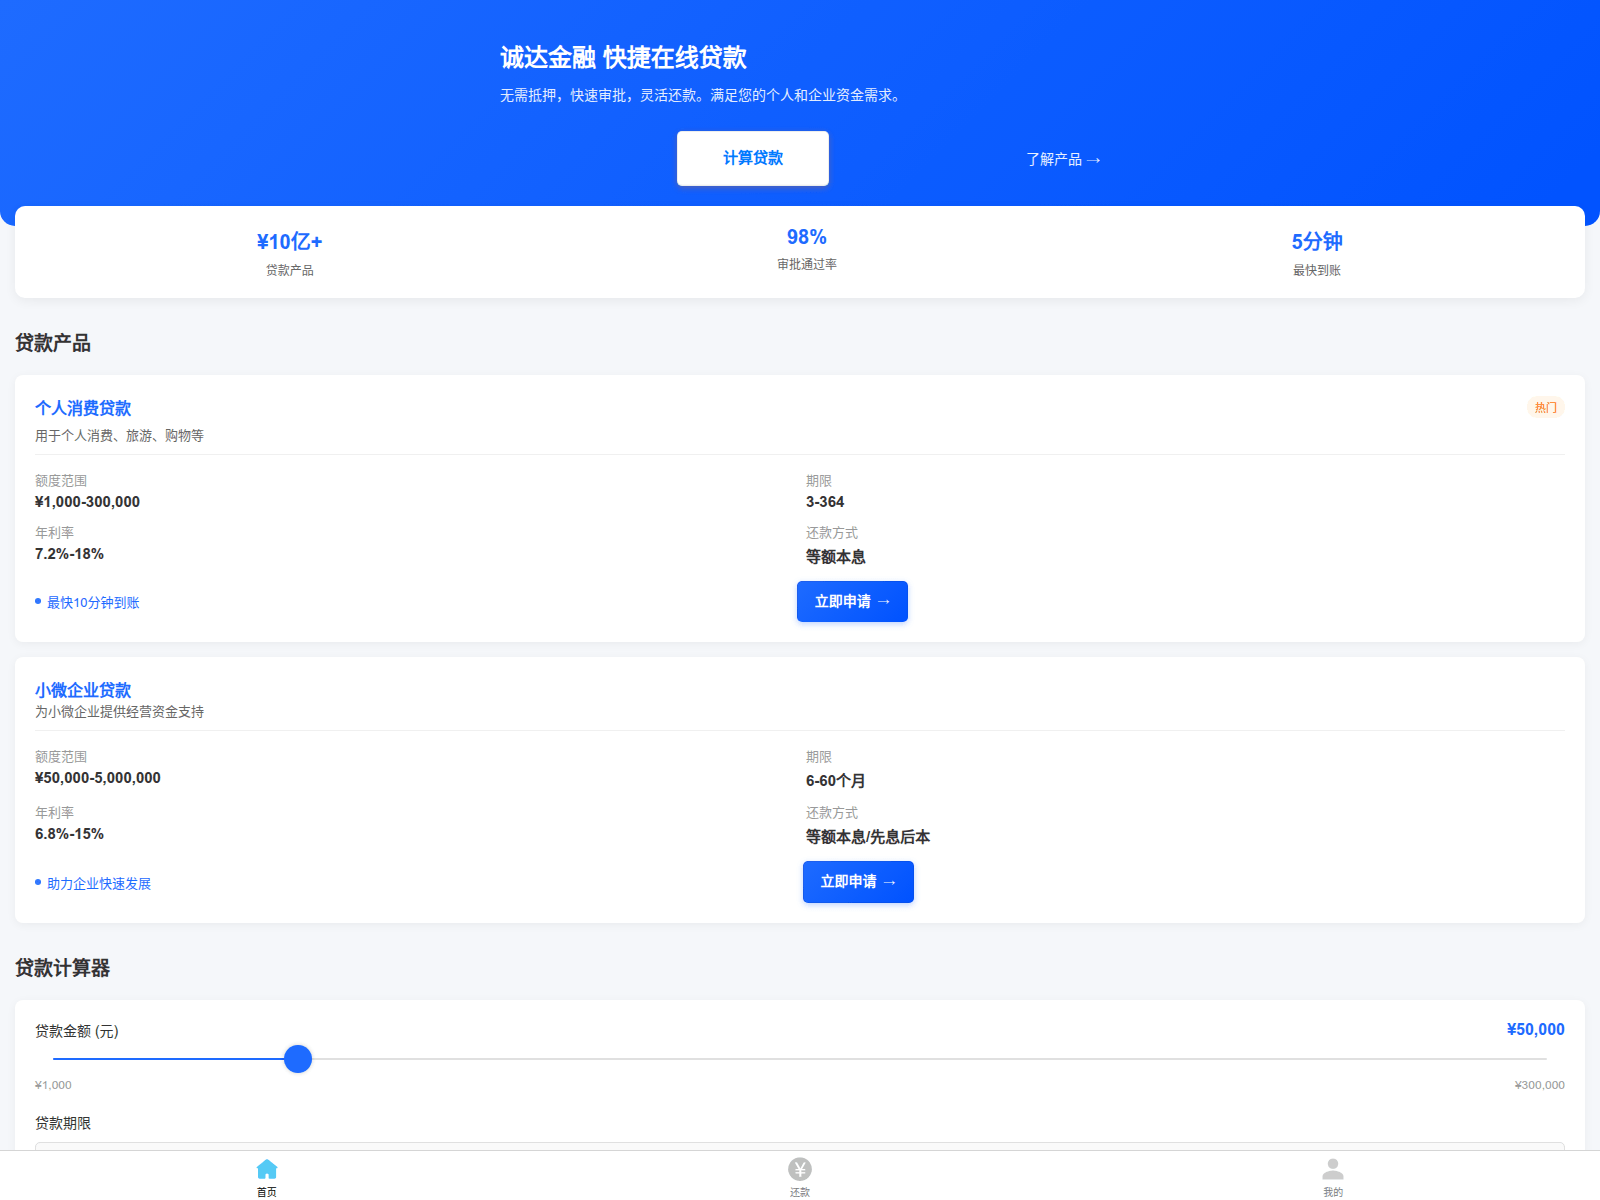The height and width of the screenshot is (1200, 1600).
Task: Select the 3-364 term value
Action: click(825, 502)
